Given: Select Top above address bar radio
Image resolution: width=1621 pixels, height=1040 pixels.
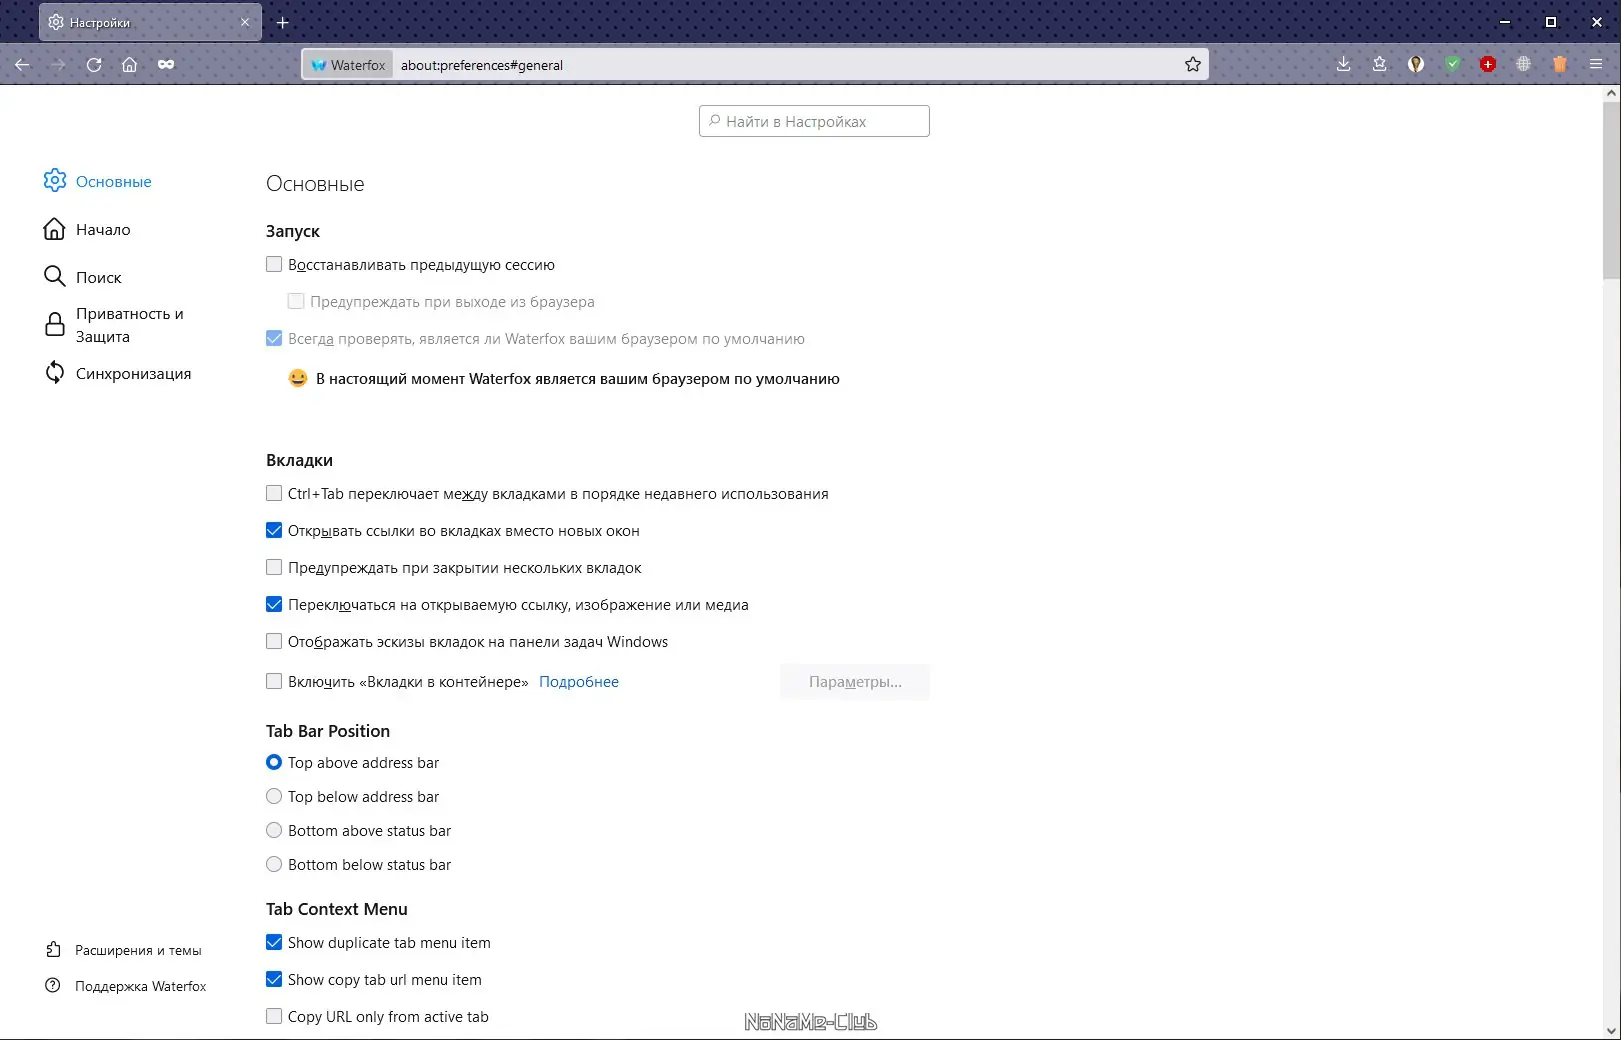Looking at the screenshot, I should [x=274, y=763].
